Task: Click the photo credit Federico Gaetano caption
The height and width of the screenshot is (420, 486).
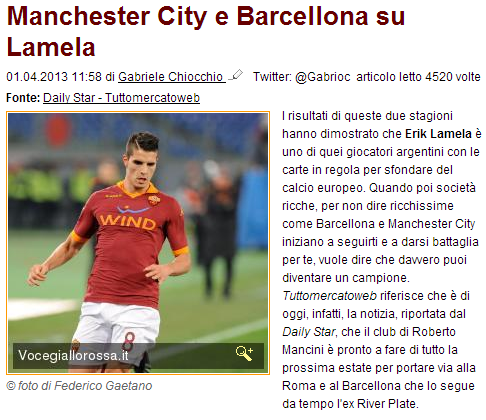Action: pos(79,386)
